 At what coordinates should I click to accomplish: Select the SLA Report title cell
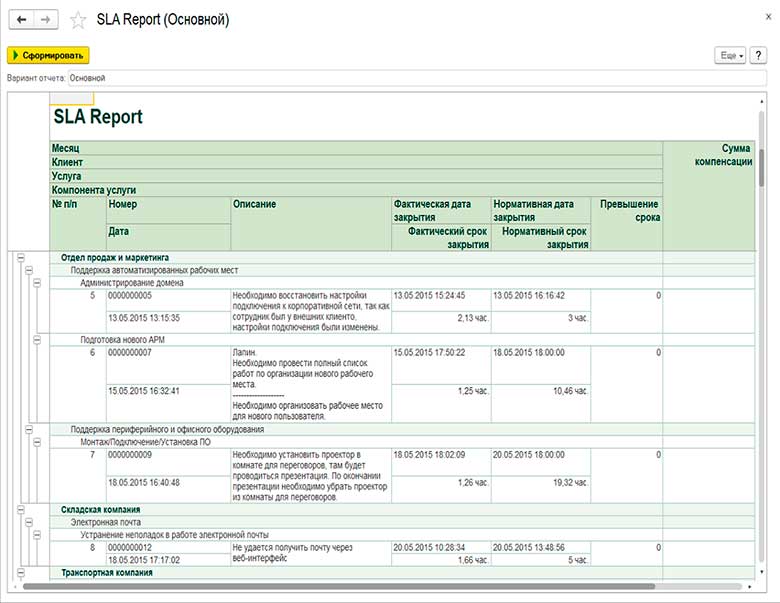98,116
